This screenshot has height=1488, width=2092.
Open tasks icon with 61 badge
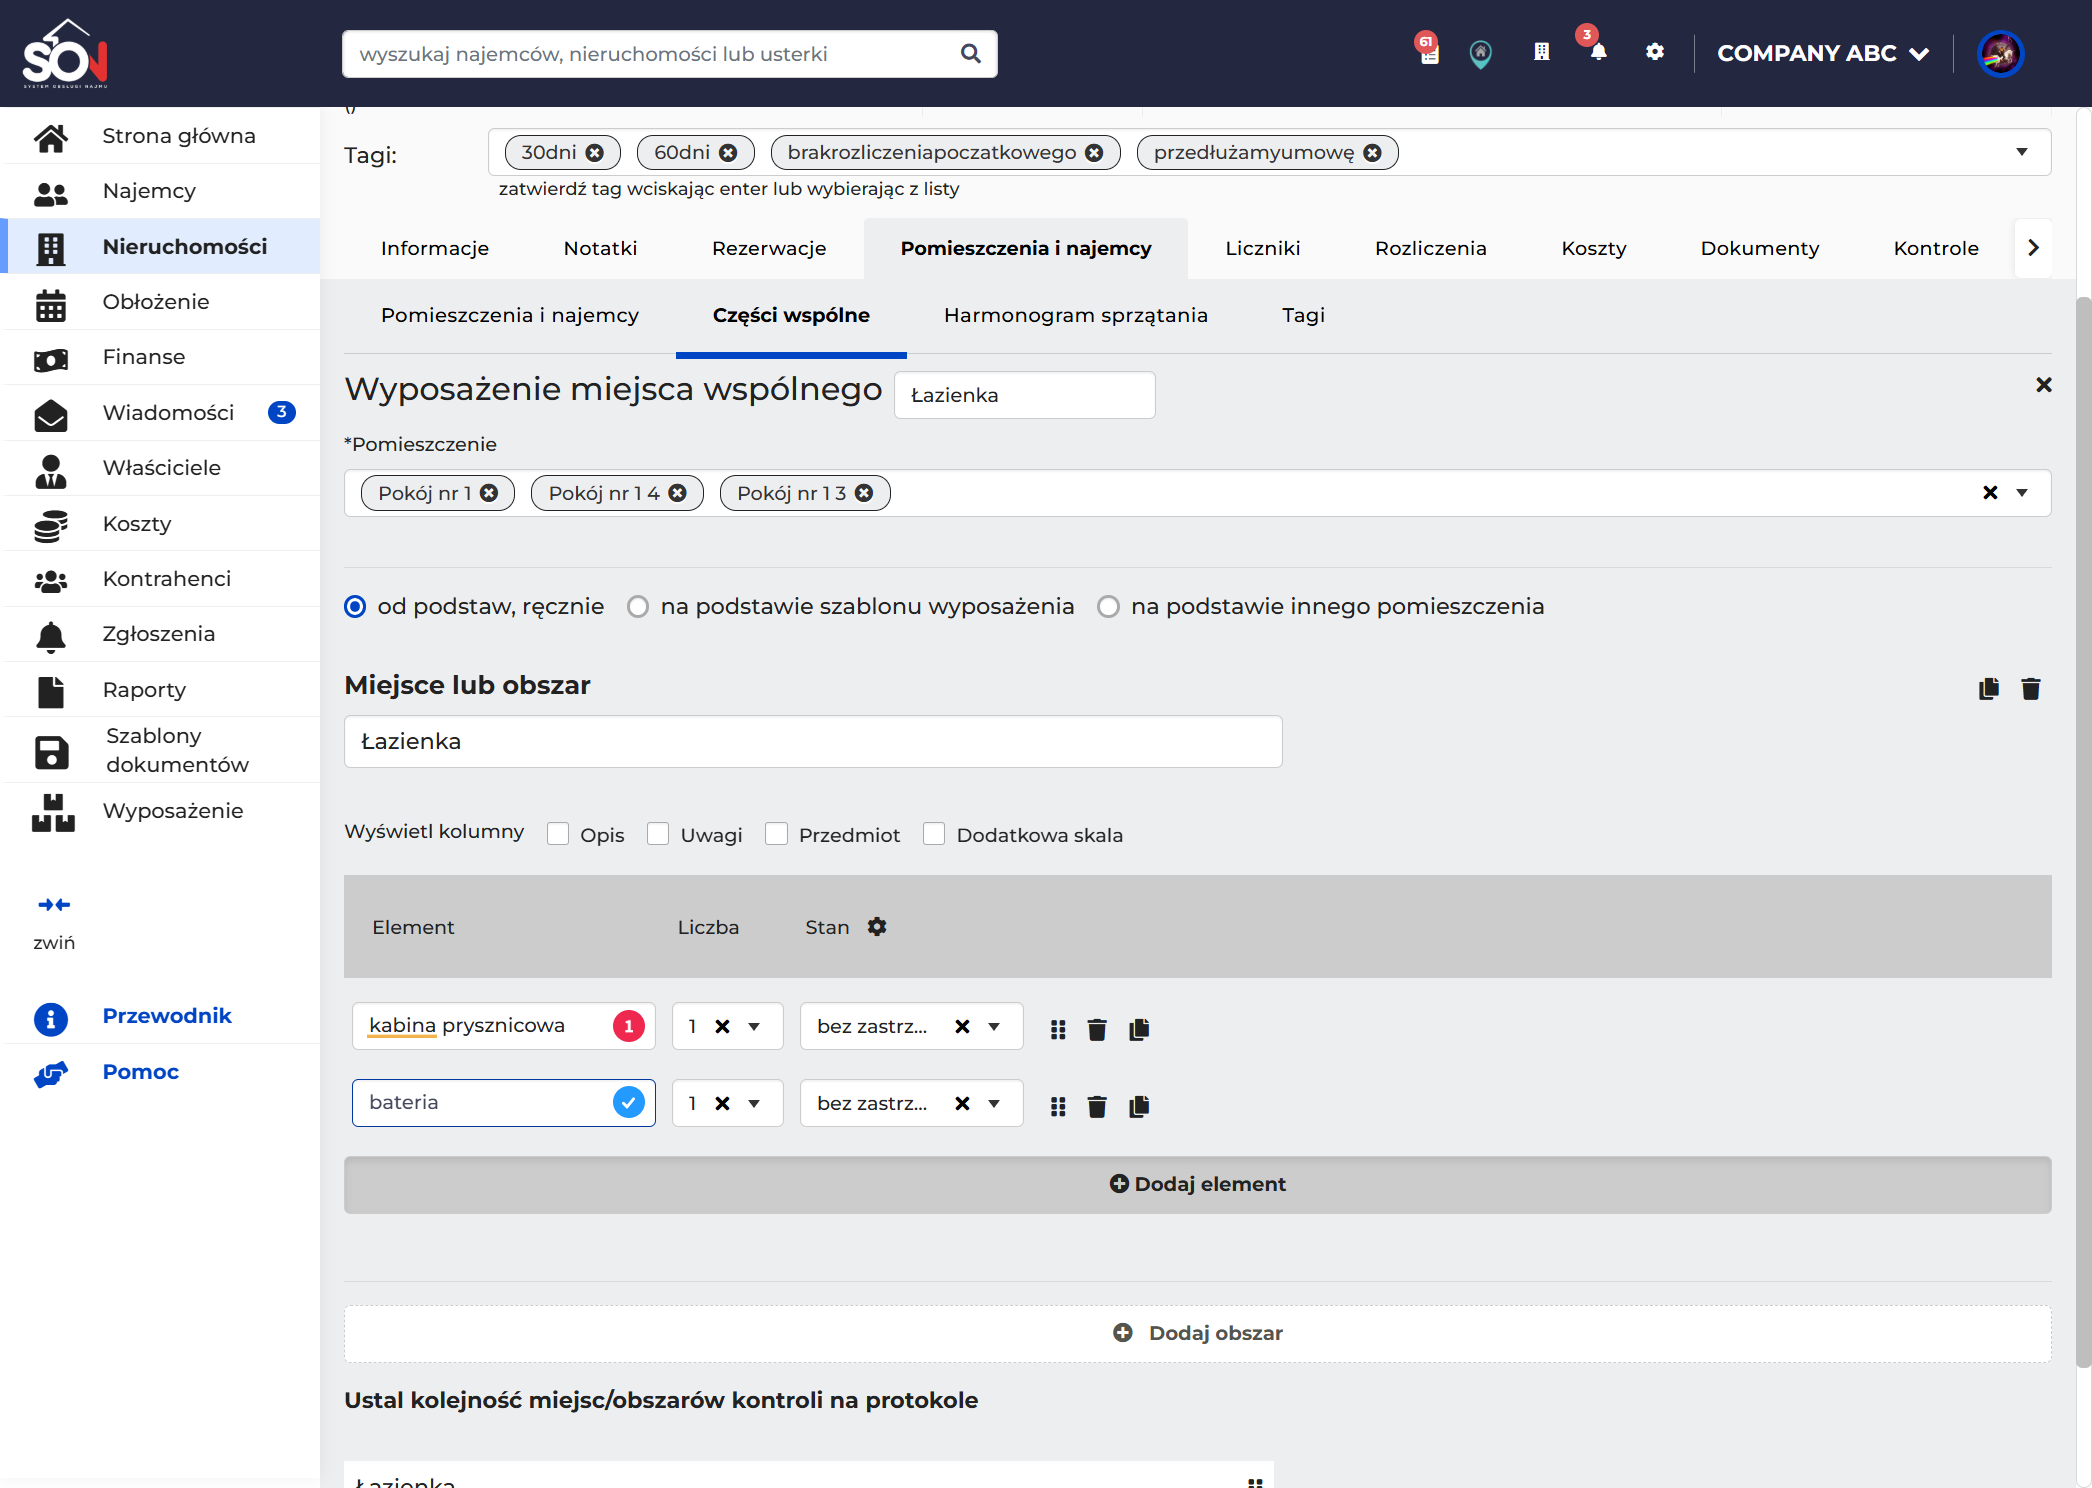coord(1429,50)
